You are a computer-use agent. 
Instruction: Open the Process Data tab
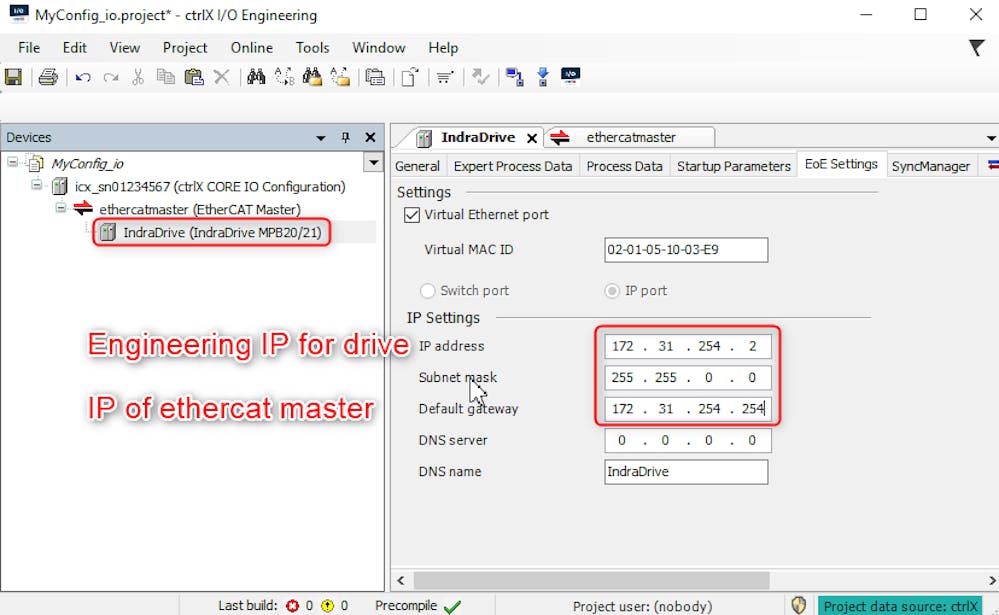(624, 166)
